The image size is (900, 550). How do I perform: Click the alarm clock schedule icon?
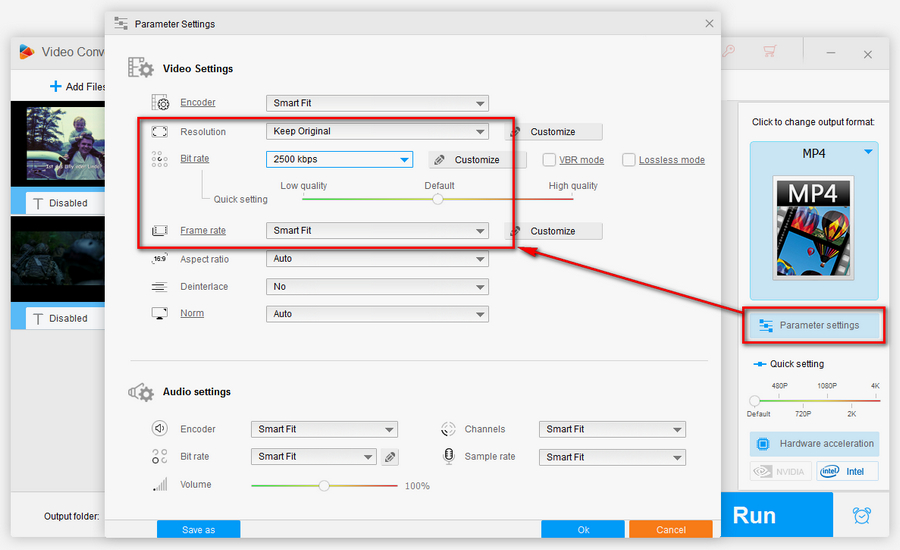861,515
